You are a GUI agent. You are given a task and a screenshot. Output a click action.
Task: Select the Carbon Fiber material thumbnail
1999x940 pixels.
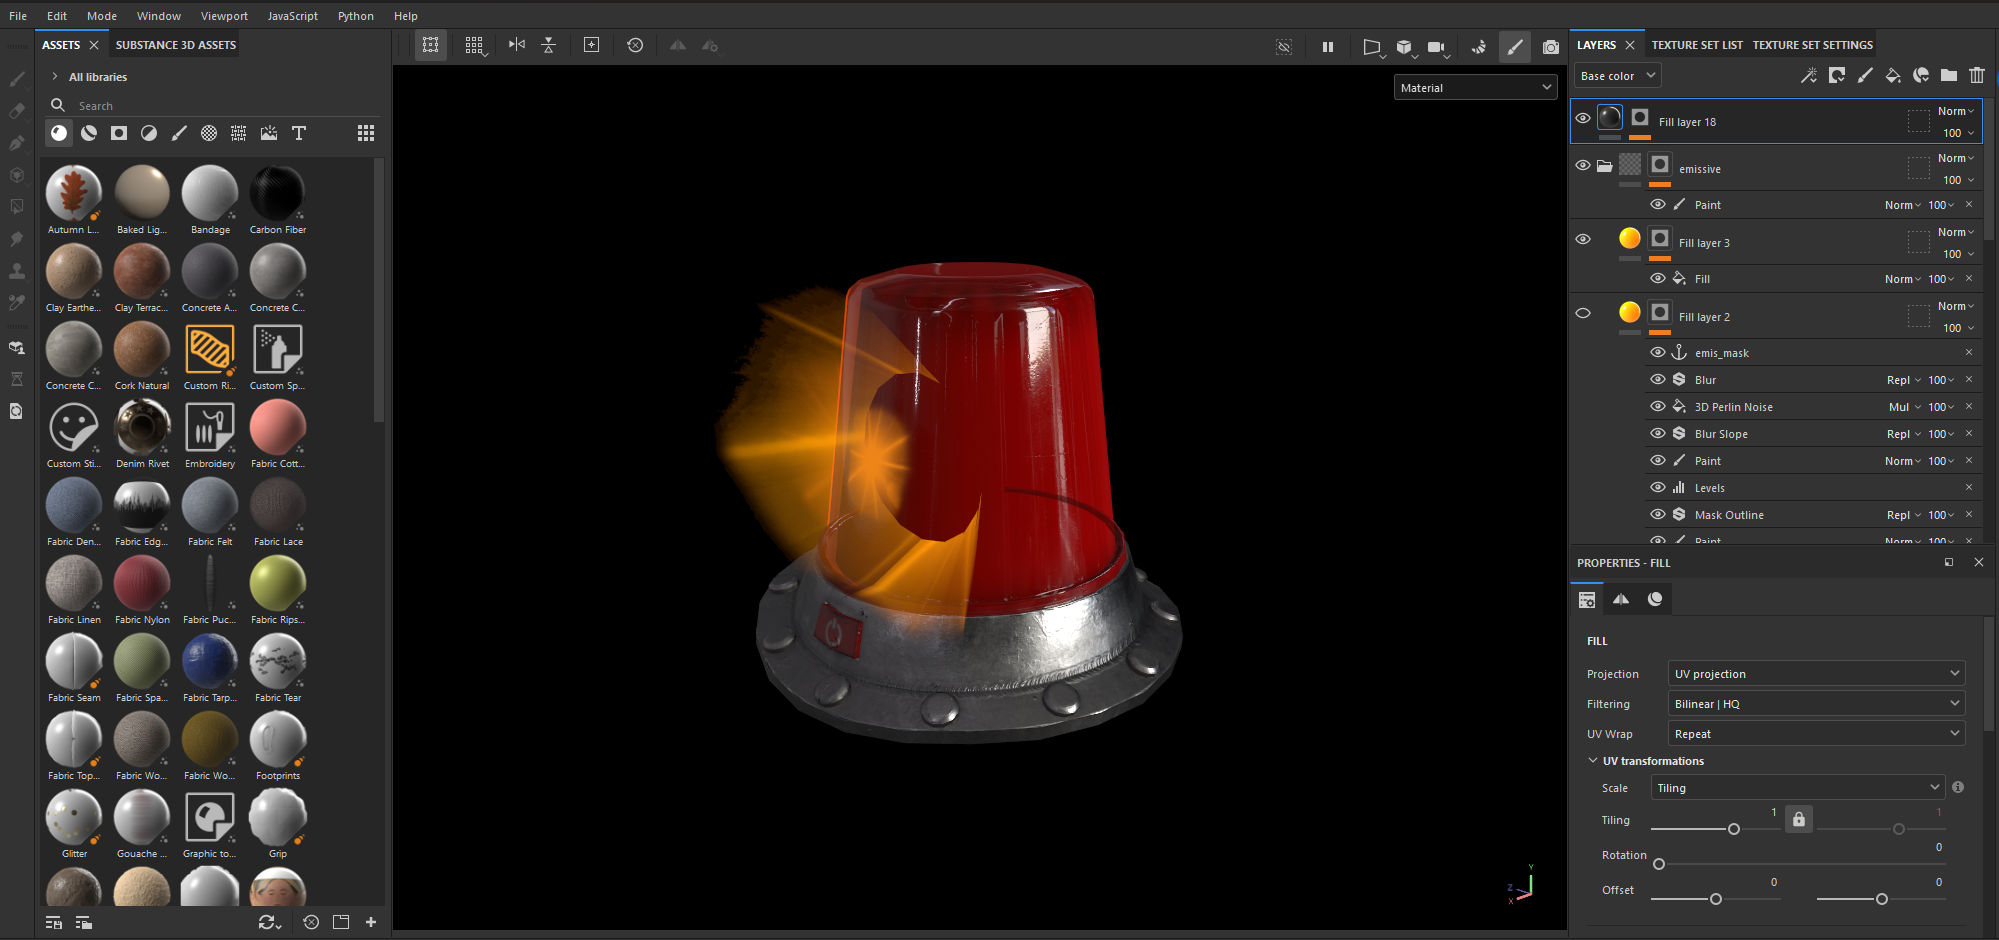[277, 194]
